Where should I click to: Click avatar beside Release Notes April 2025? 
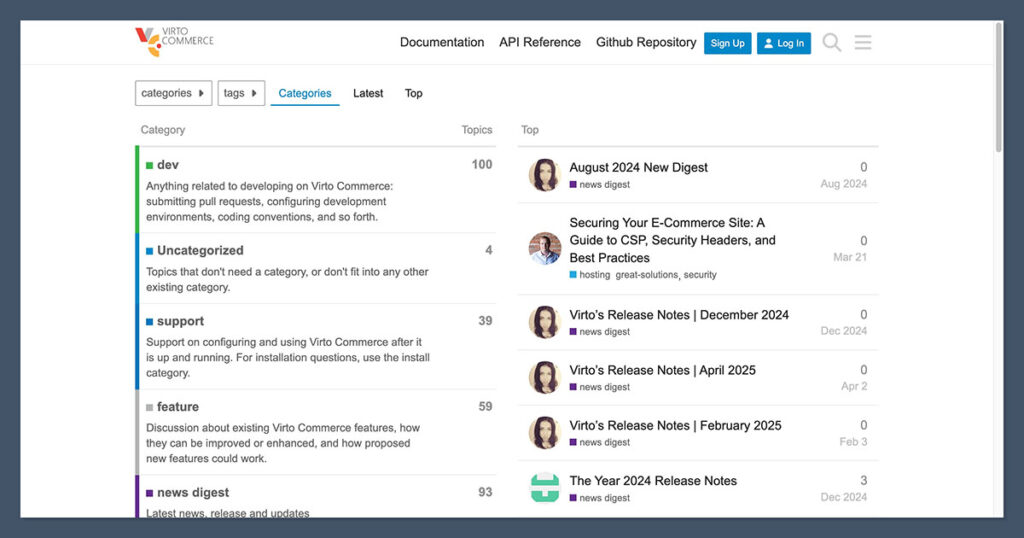[x=545, y=377]
